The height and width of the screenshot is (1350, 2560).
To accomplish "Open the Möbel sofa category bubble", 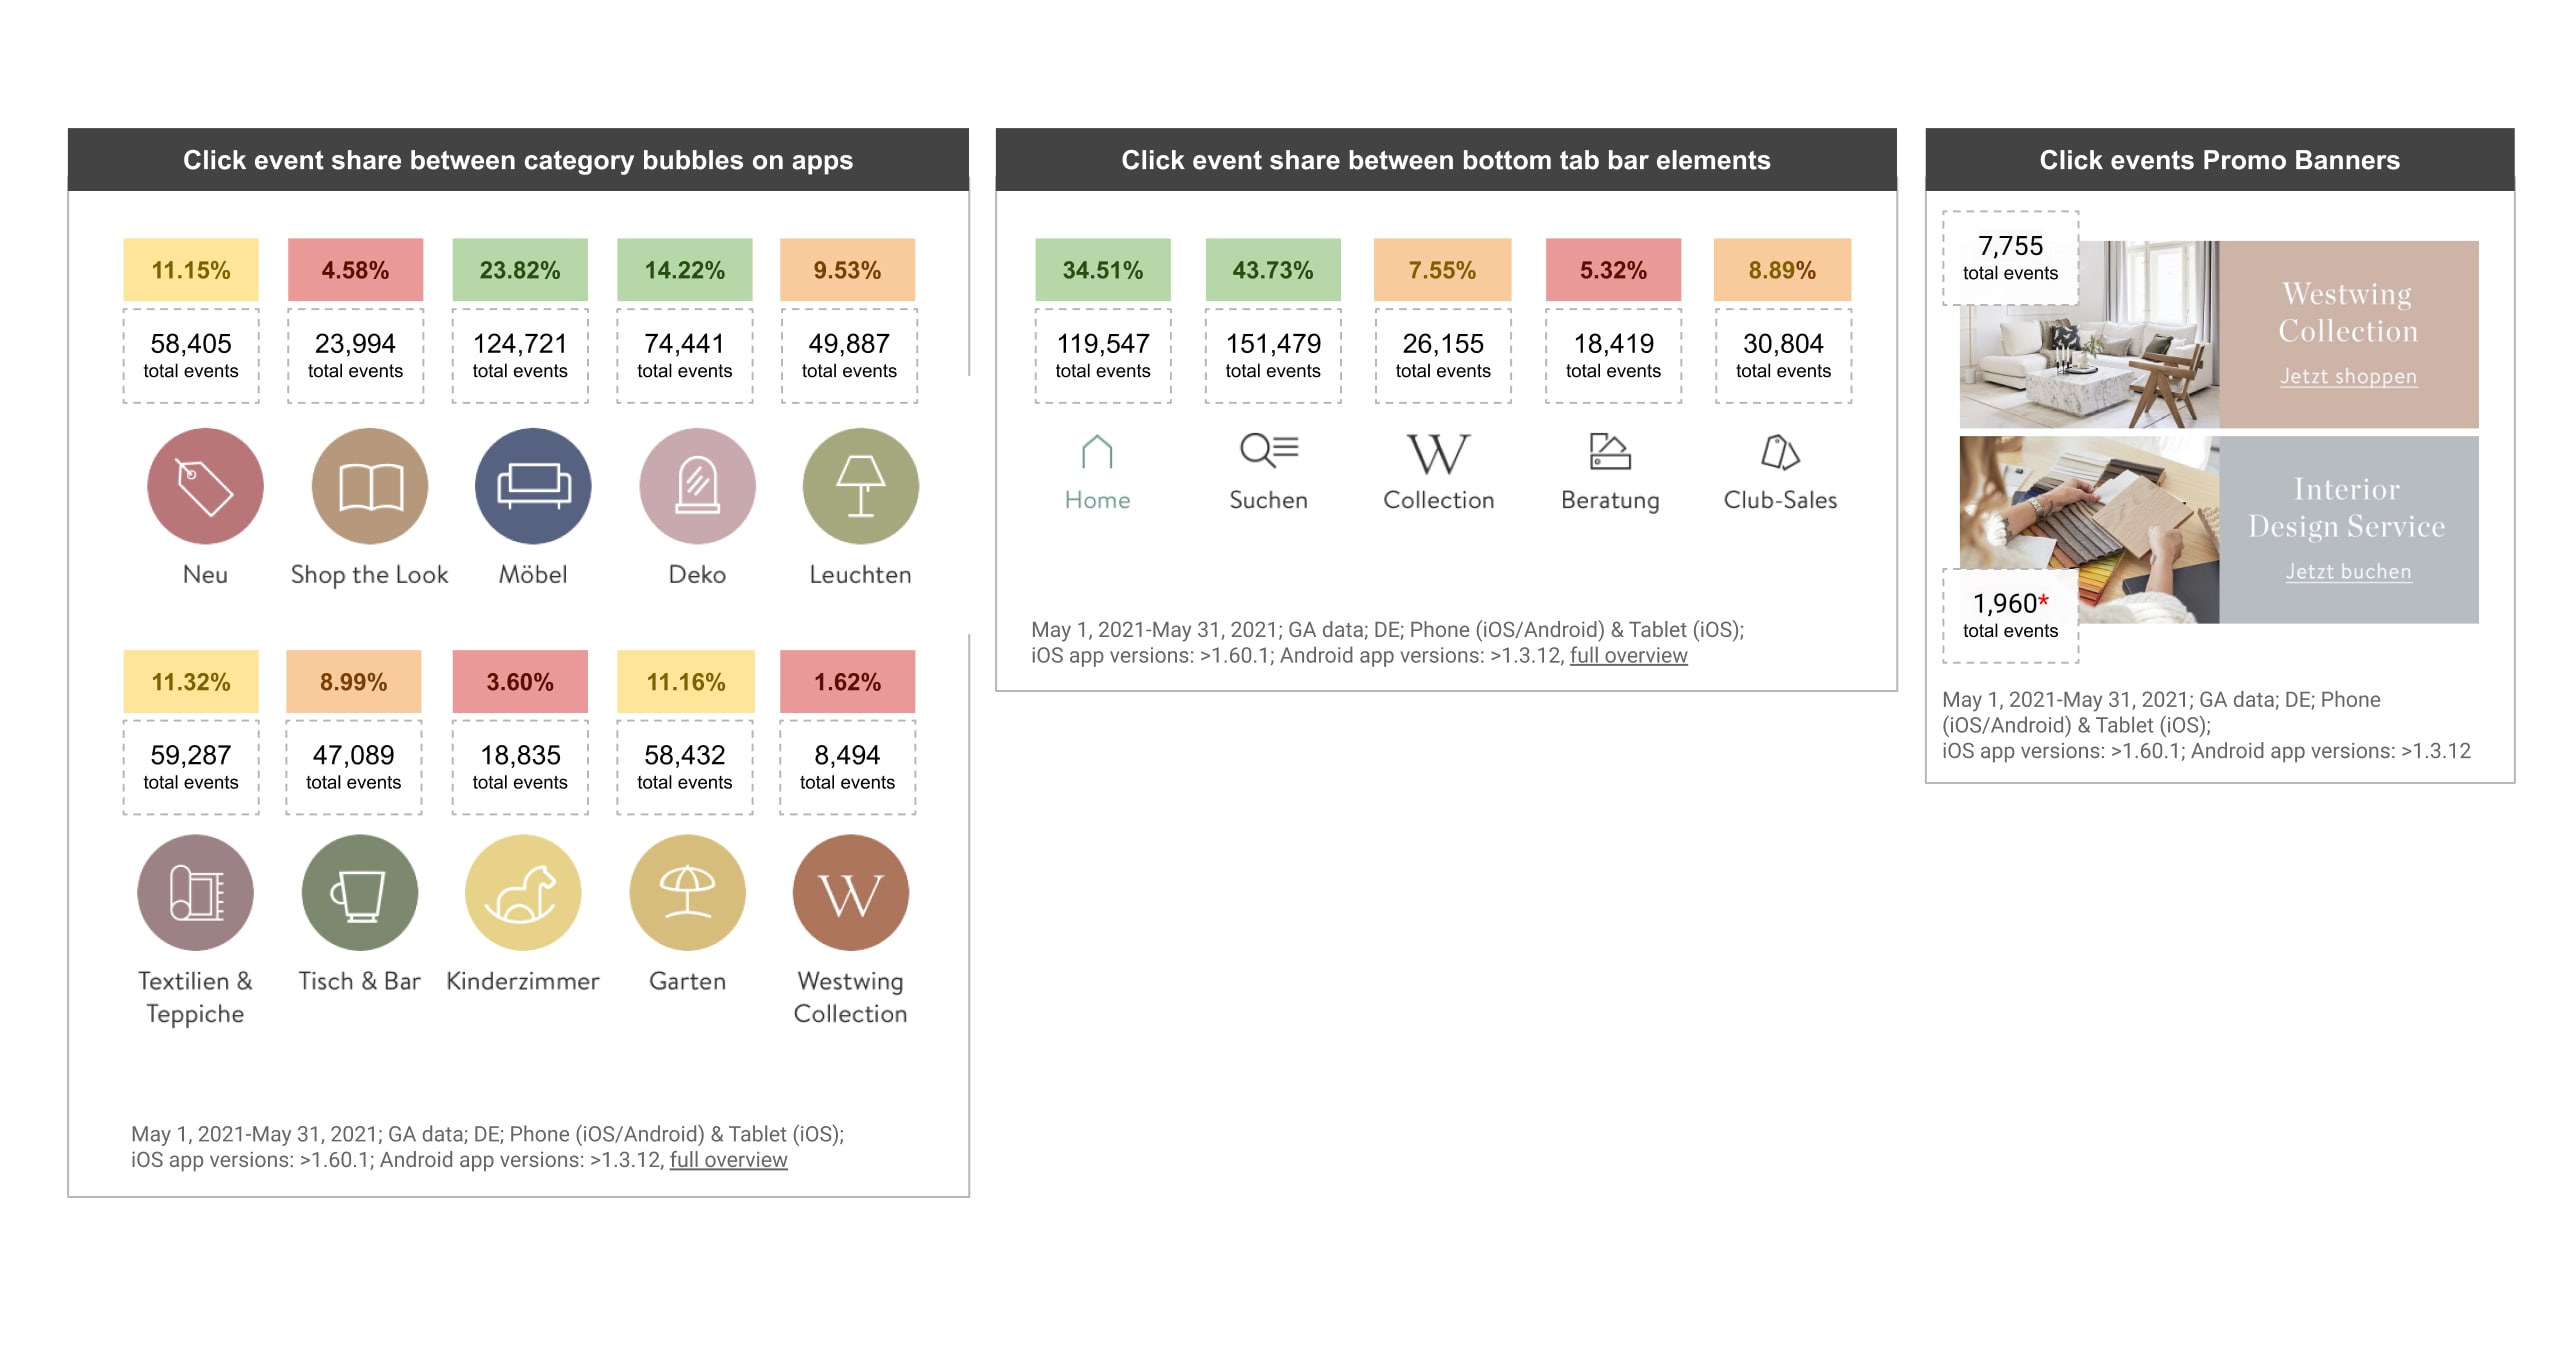I will (533, 487).
